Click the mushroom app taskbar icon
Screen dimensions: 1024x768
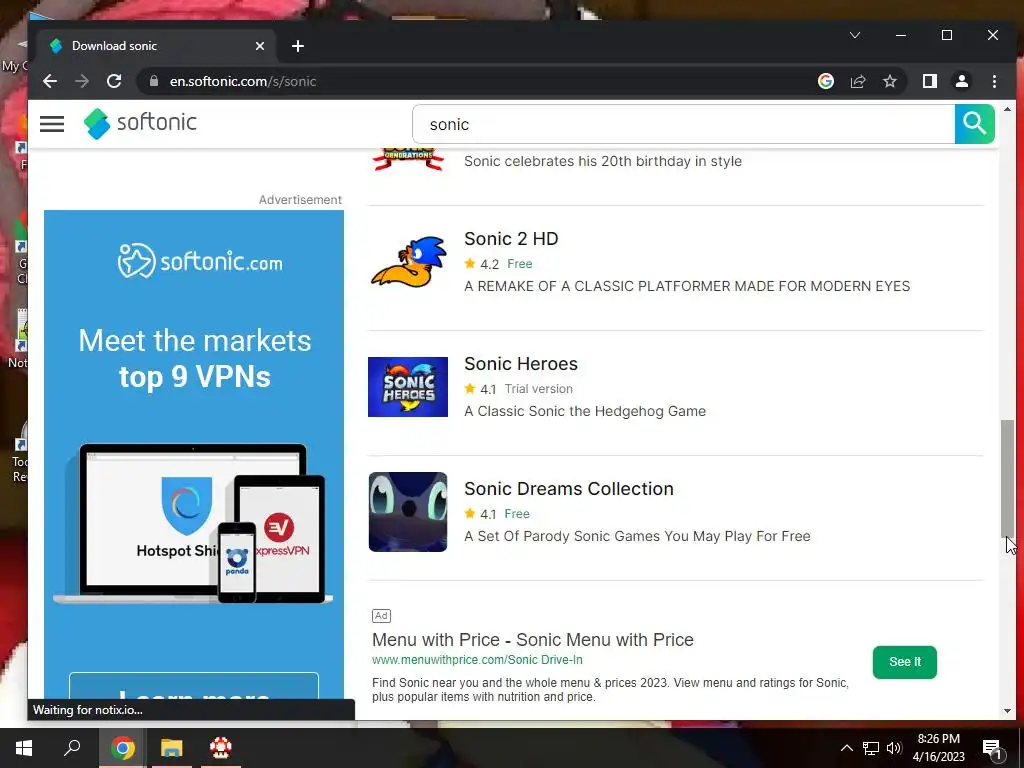tap(221, 748)
